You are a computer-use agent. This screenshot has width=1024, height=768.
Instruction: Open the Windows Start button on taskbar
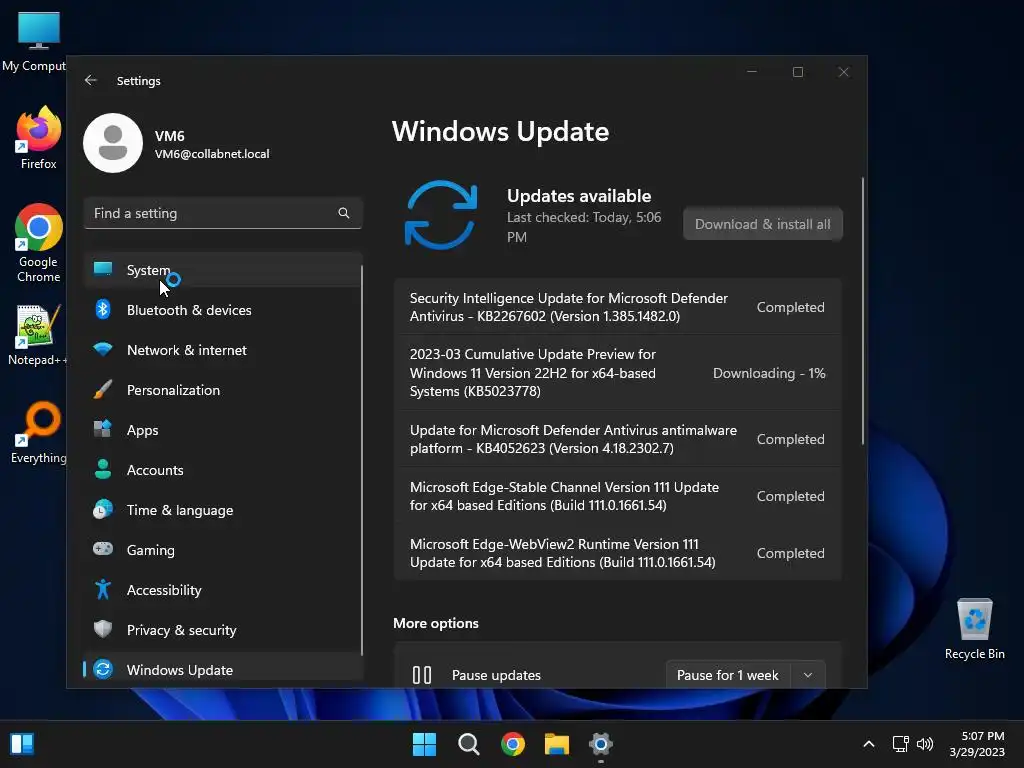tap(424, 744)
